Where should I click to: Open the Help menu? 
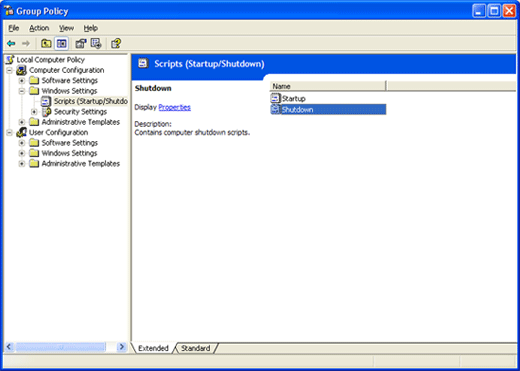(90, 28)
